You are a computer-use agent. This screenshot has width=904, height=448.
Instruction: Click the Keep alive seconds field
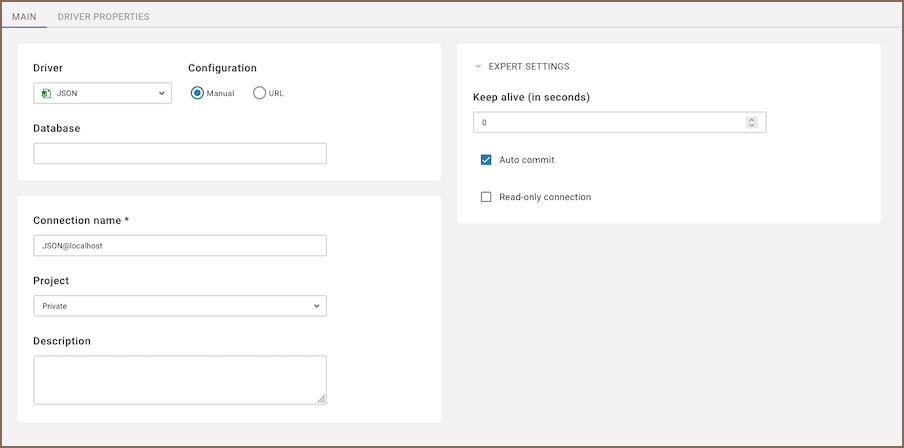pyautogui.click(x=610, y=123)
